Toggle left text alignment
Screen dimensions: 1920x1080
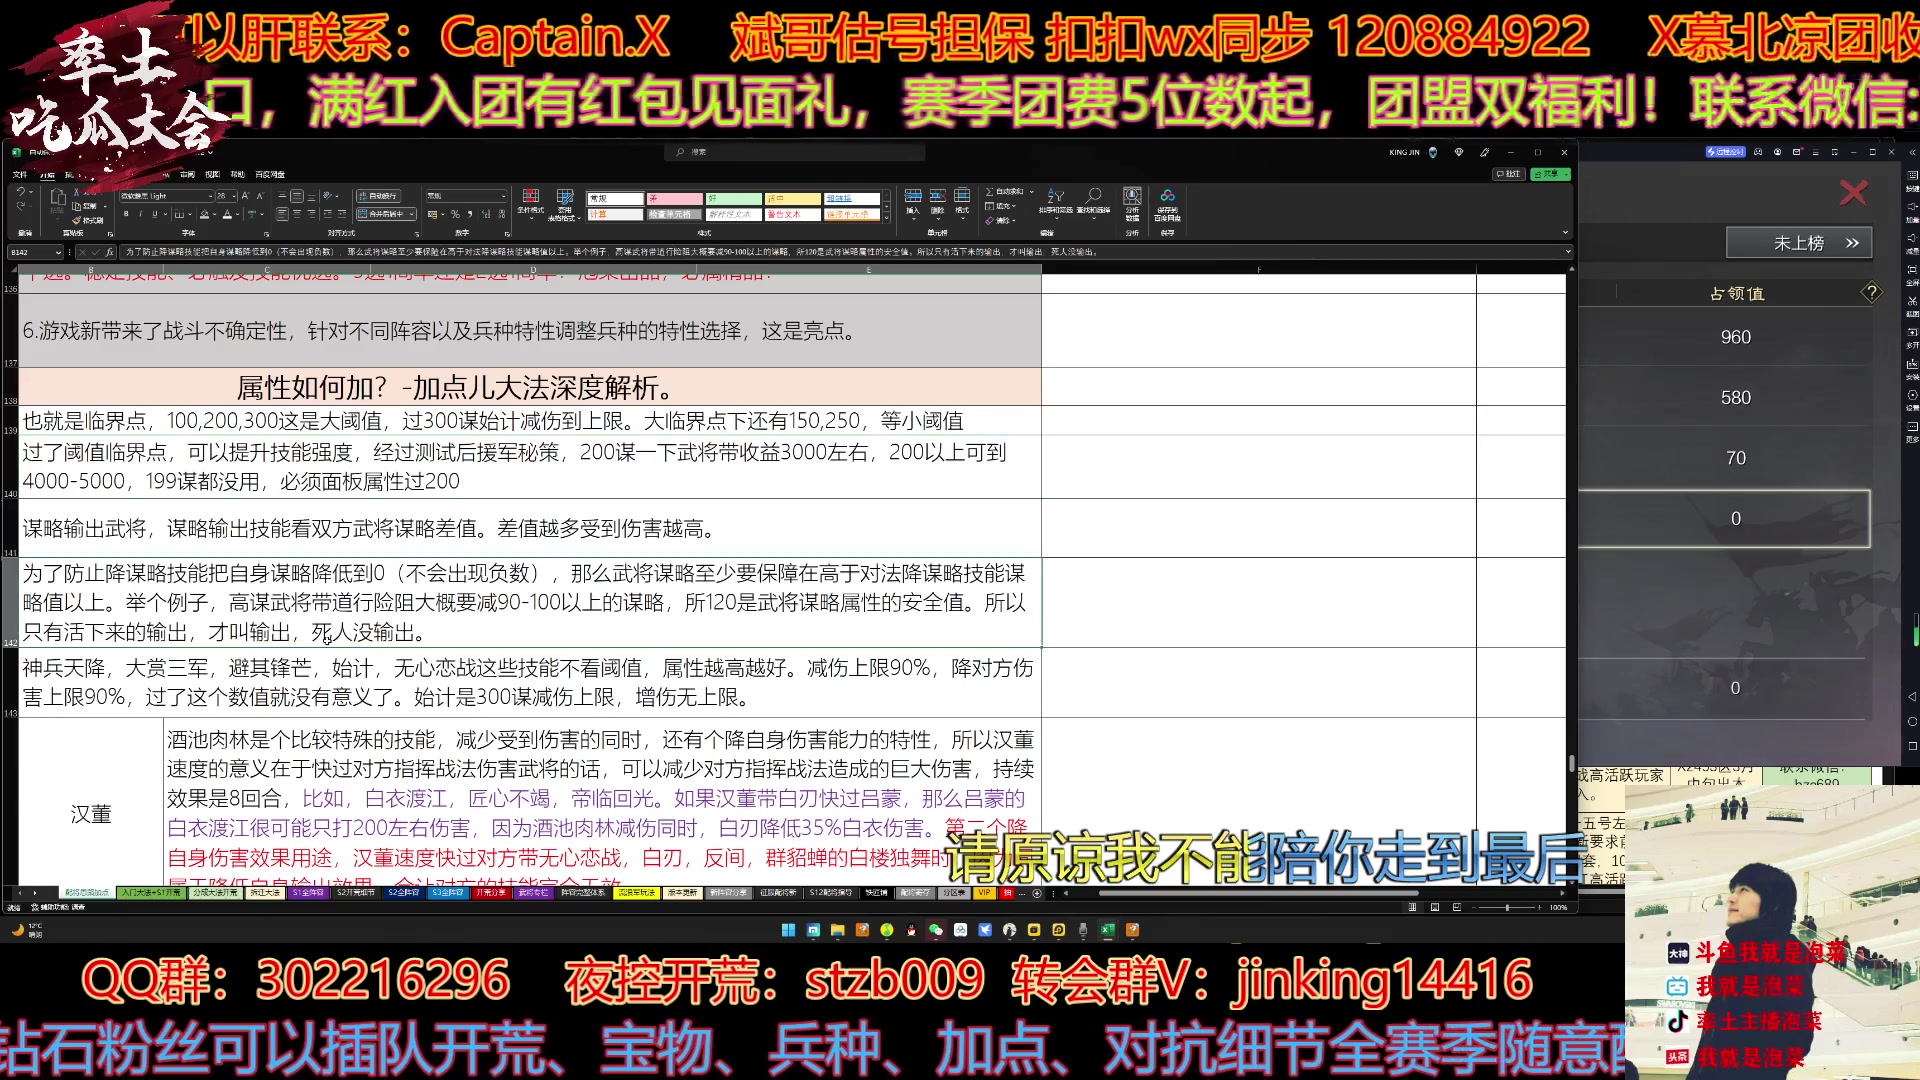282,214
